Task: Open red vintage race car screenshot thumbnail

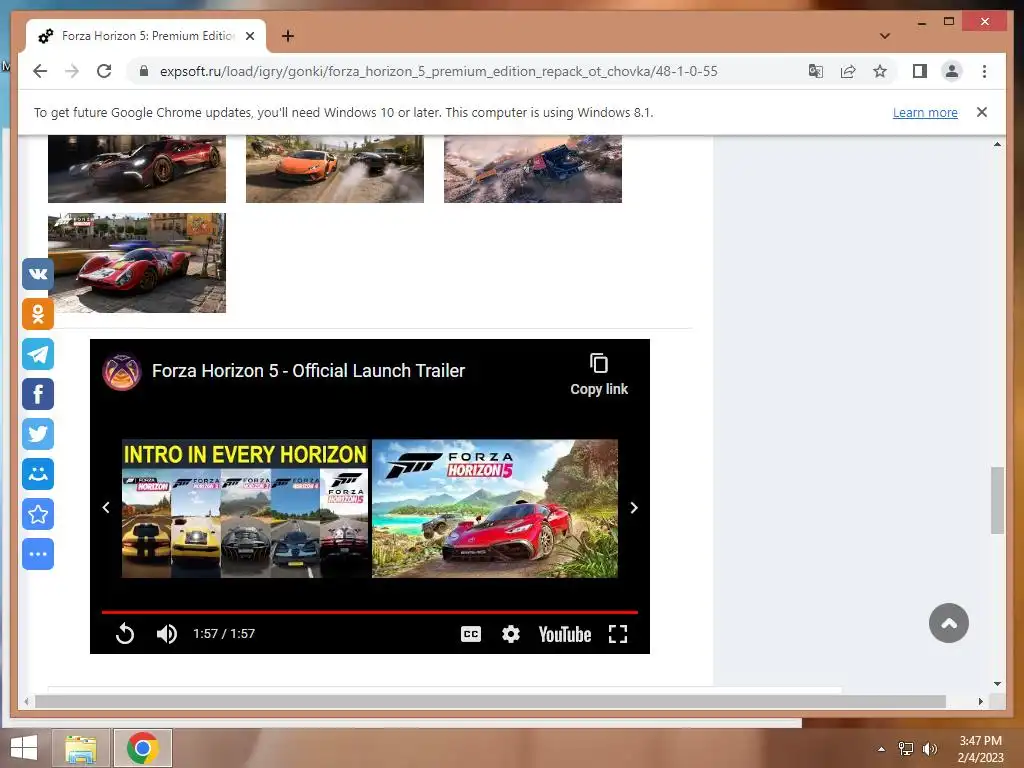Action: pyautogui.click(x=137, y=263)
